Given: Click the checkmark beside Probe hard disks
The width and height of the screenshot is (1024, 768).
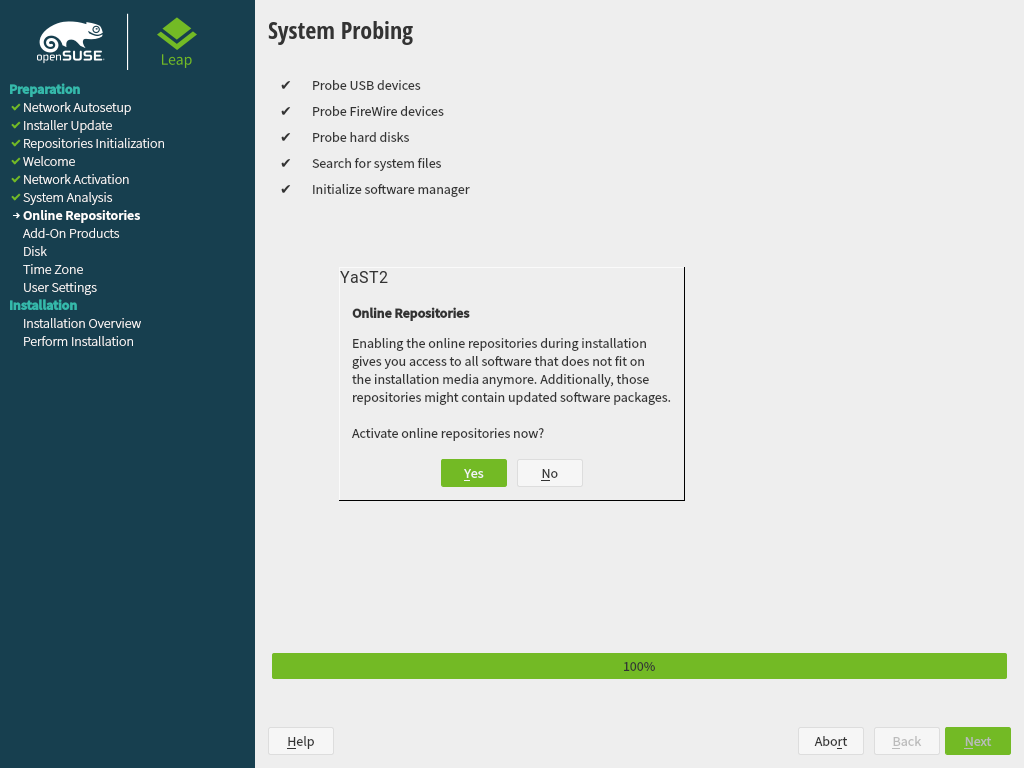Looking at the screenshot, I should pos(285,137).
